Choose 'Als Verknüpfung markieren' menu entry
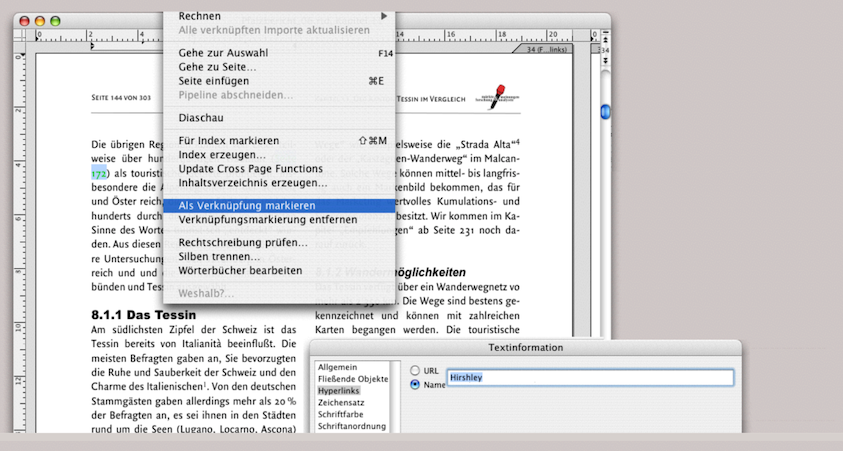 240,205
